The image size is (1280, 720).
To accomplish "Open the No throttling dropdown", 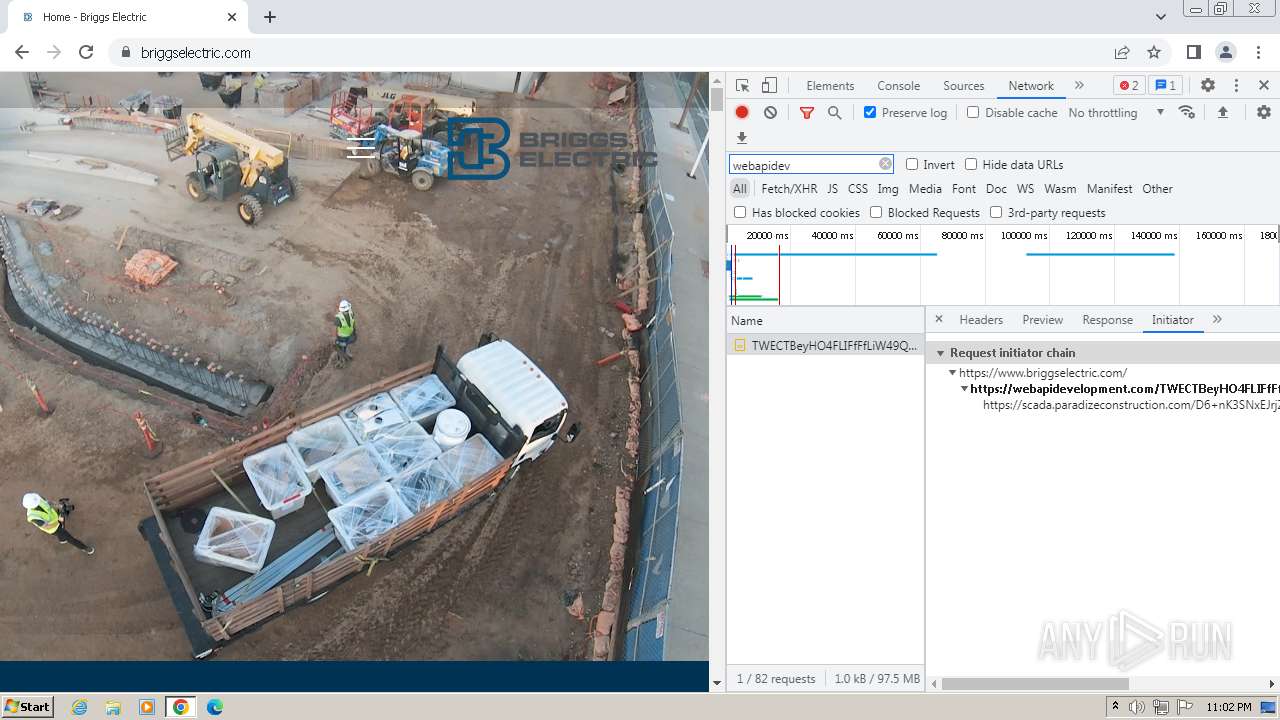I will [x=1116, y=112].
